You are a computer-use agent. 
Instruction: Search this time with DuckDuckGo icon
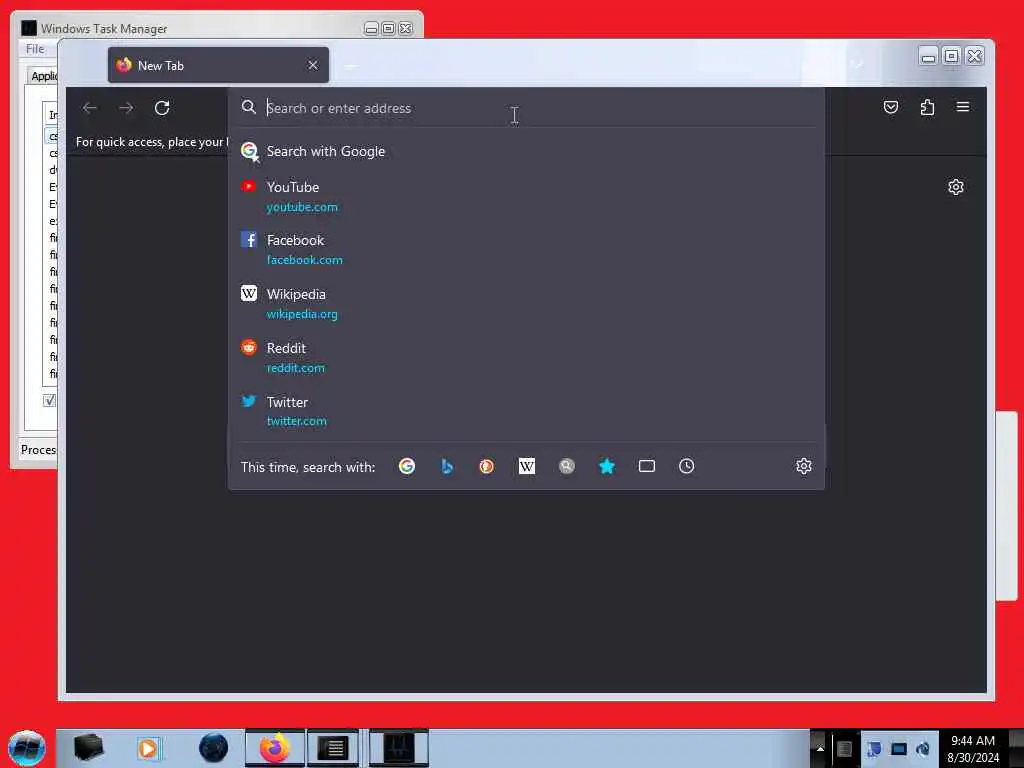487,466
